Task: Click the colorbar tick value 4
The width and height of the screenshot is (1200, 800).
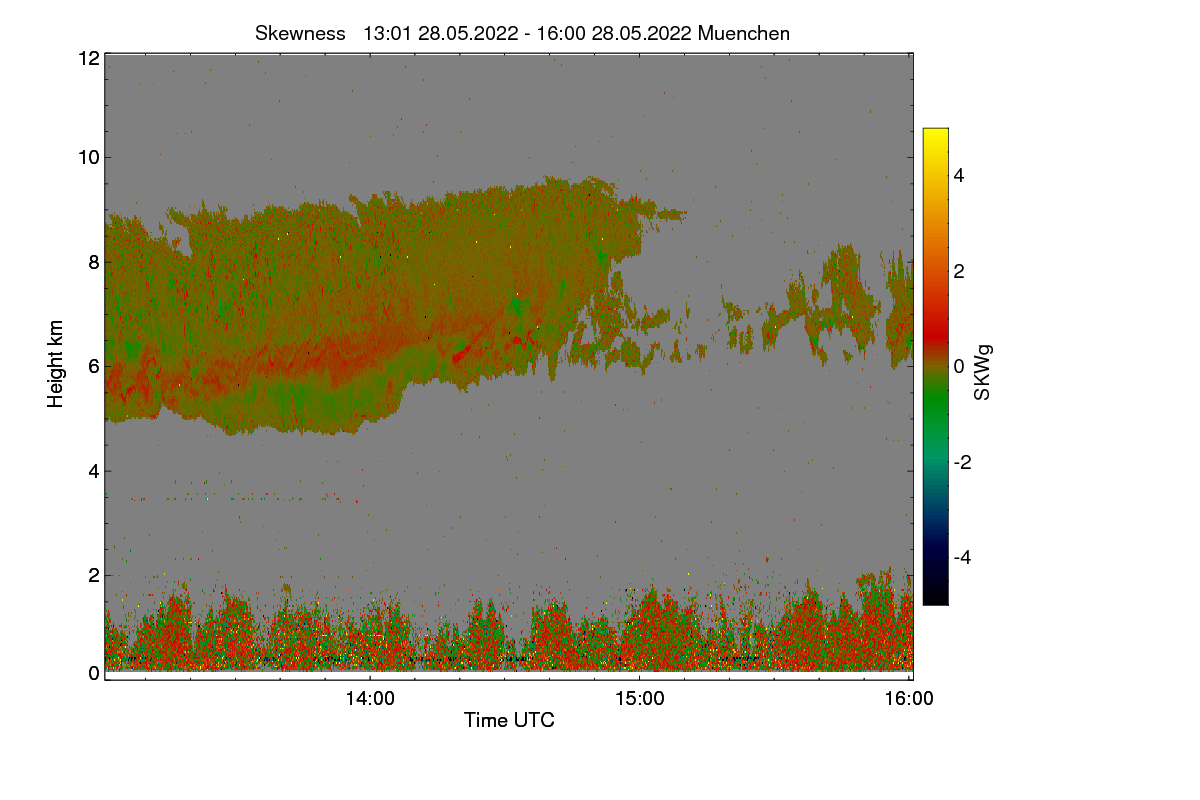Action: click(959, 175)
